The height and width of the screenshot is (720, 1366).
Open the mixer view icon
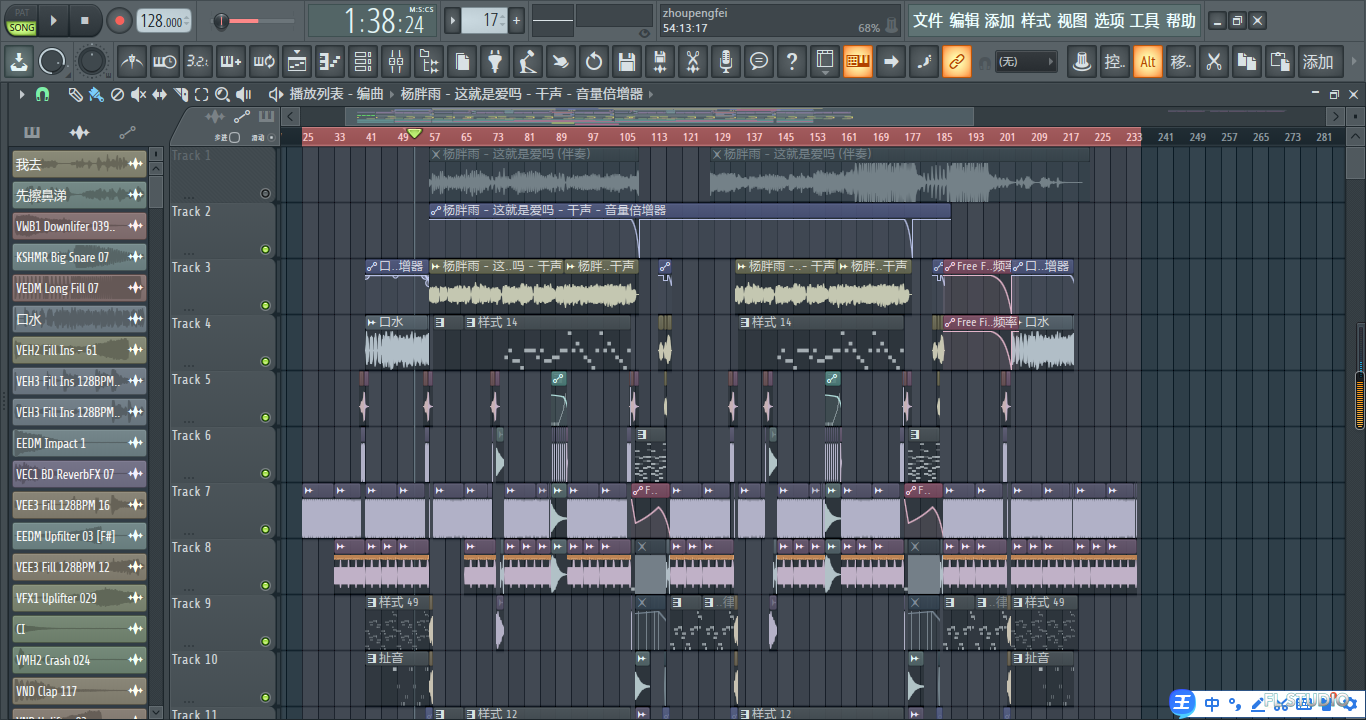point(396,62)
